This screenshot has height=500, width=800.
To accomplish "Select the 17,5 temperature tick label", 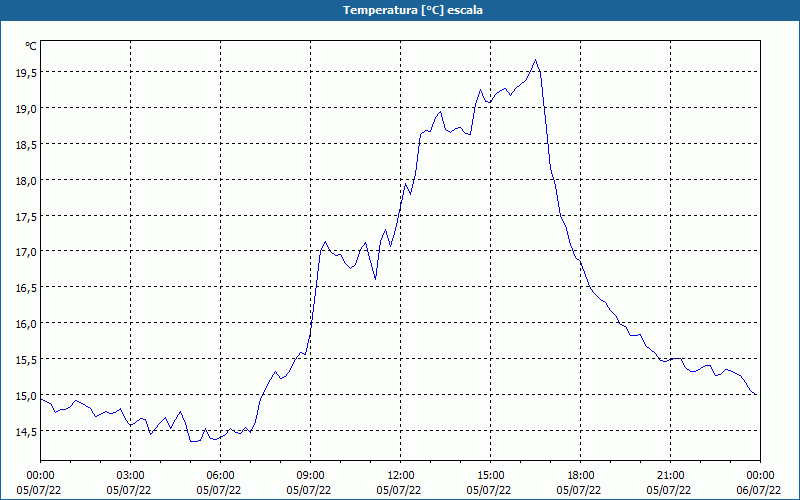I will tap(26, 217).
